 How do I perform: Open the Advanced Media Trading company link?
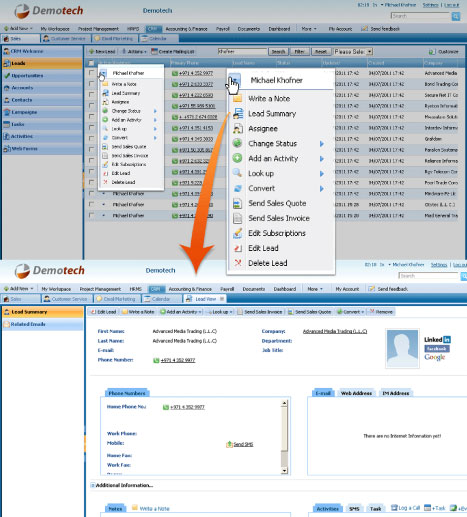click(x=335, y=331)
